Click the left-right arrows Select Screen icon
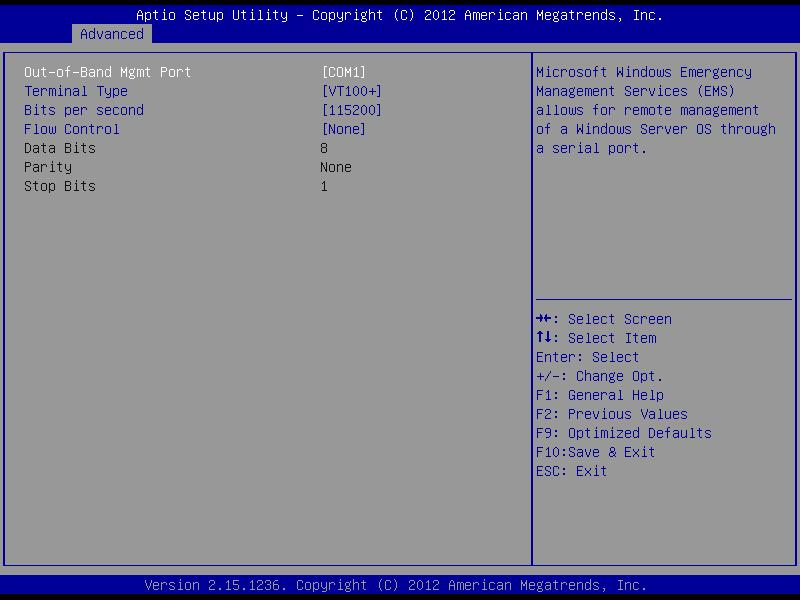 (545, 319)
